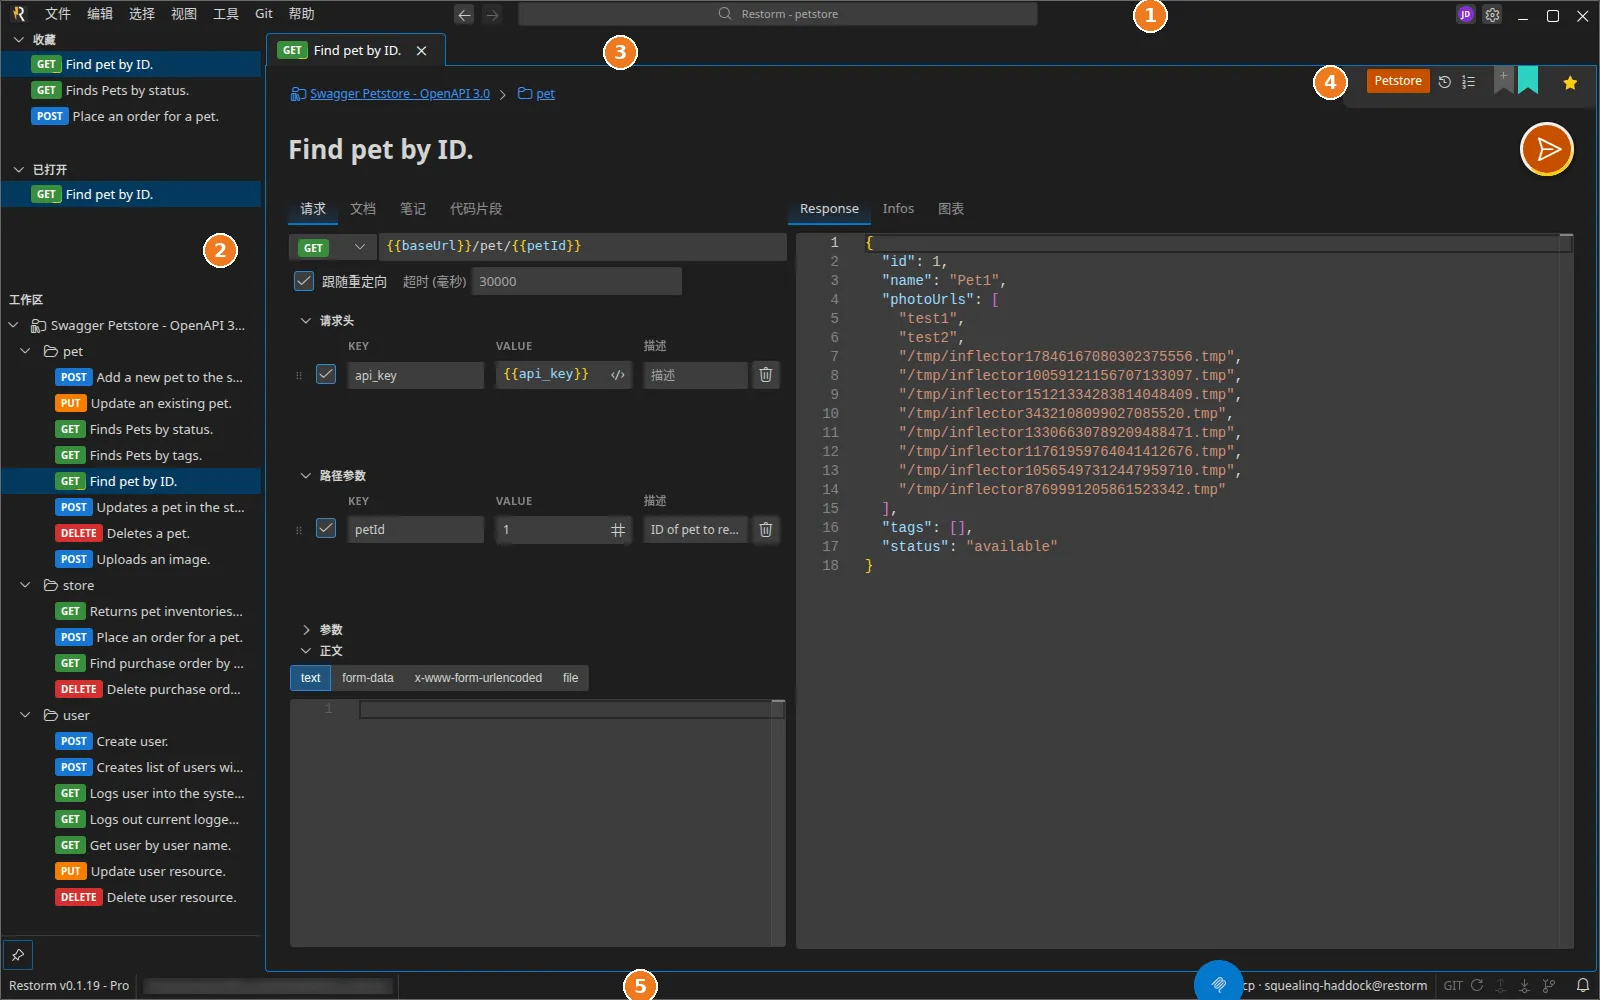Viewport: 1600px width, 1000px height.
Task: Open Create user. request
Action: (130, 742)
